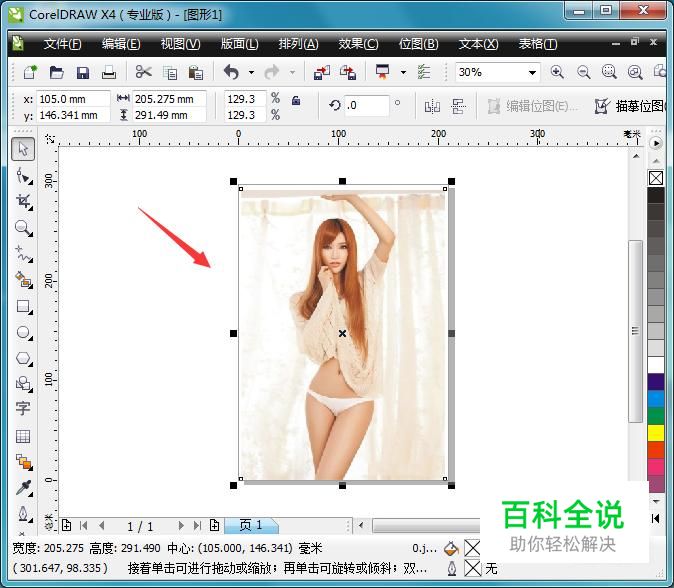This screenshot has height=588, width=674.
Task: Click the object height field 291.49 mm
Action: pos(168,115)
